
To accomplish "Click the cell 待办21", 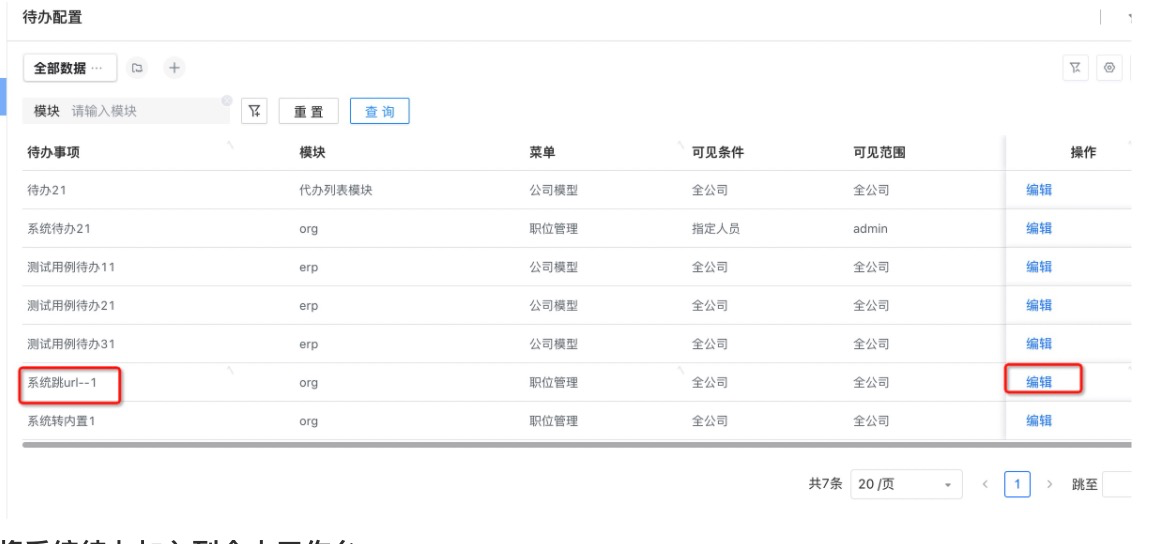I will click(x=47, y=190).
